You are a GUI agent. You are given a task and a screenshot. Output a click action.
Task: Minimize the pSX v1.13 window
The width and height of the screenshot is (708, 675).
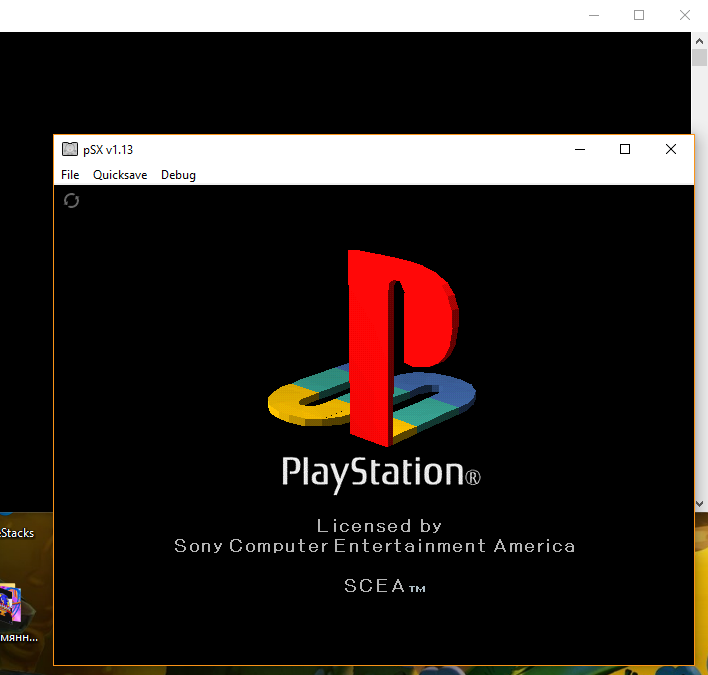click(580, 149)
